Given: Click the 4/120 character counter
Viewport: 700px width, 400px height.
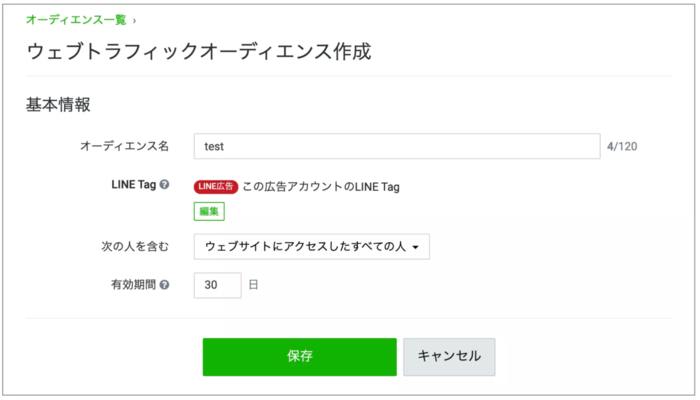Looking at the screenshot, I should click(x=622, y=147).
